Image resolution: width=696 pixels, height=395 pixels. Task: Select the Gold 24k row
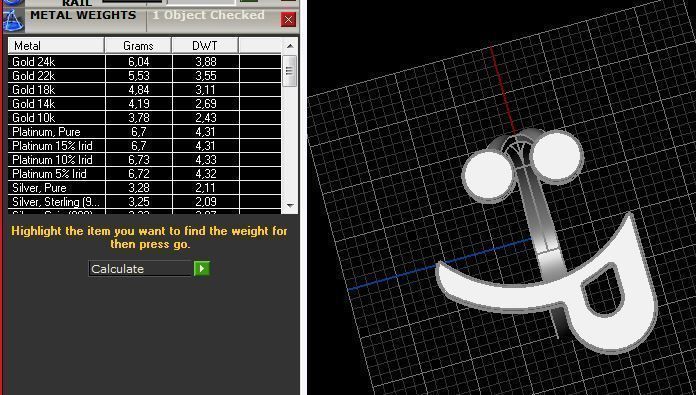click(145, 62)
